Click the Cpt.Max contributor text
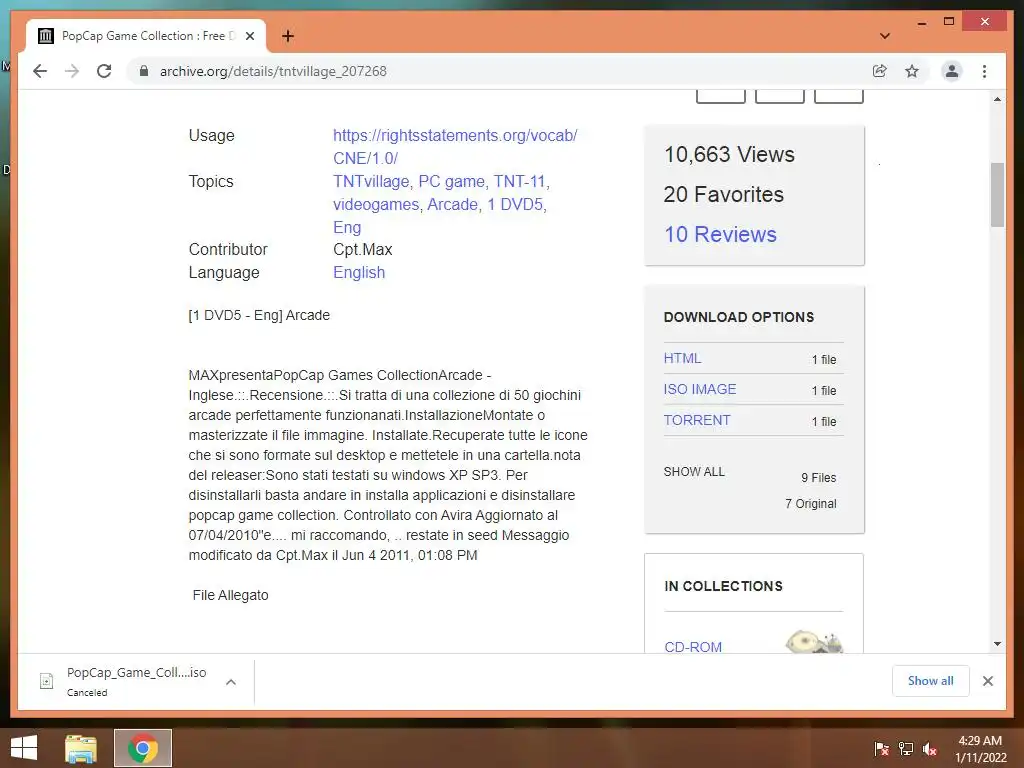The width and height of the screenshot is (1024, 768). click(362, 249)
